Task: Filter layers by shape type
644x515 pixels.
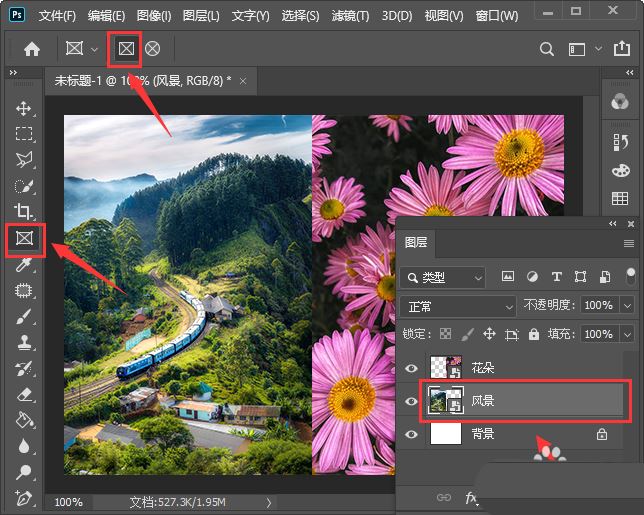Action: (x=580, y=277)
